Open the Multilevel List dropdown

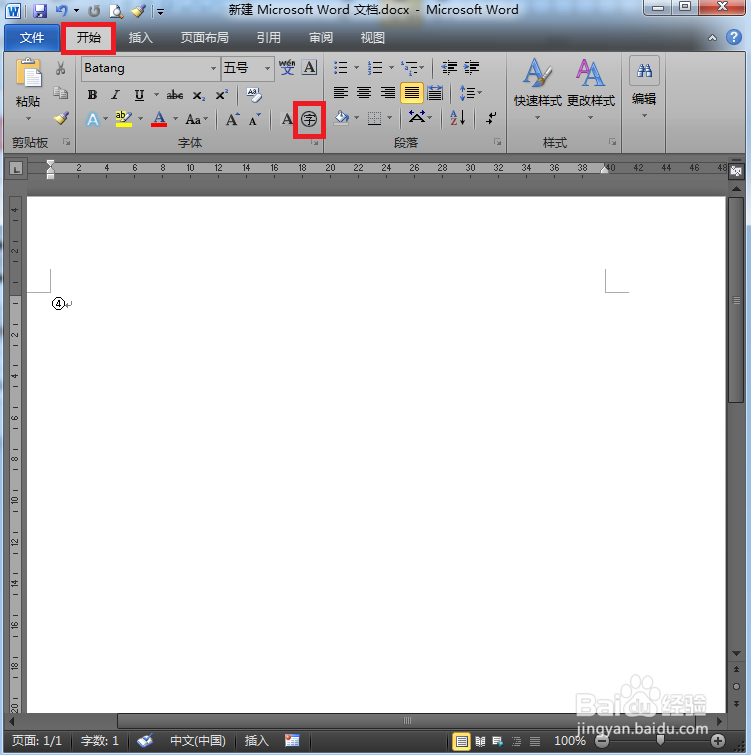(412, 67)
